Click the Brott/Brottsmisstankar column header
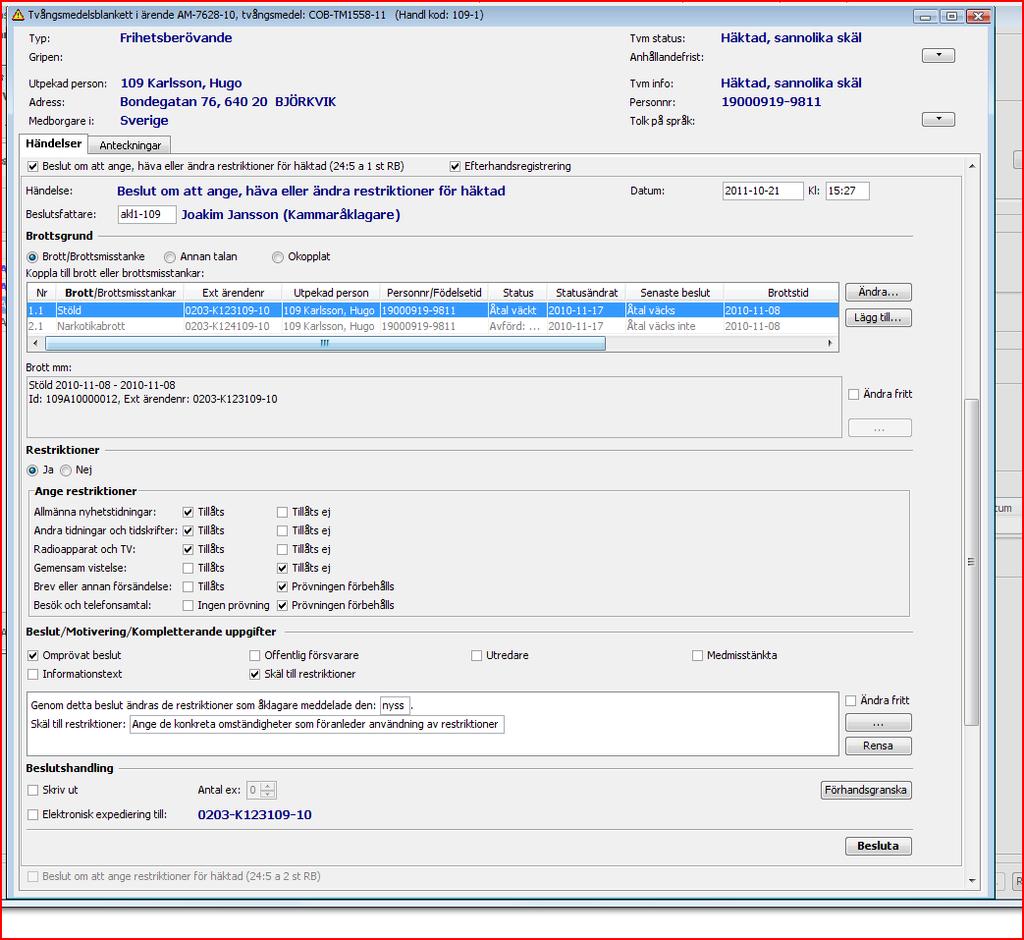The width and height of the screenshot is (1024, 940). 120,293
